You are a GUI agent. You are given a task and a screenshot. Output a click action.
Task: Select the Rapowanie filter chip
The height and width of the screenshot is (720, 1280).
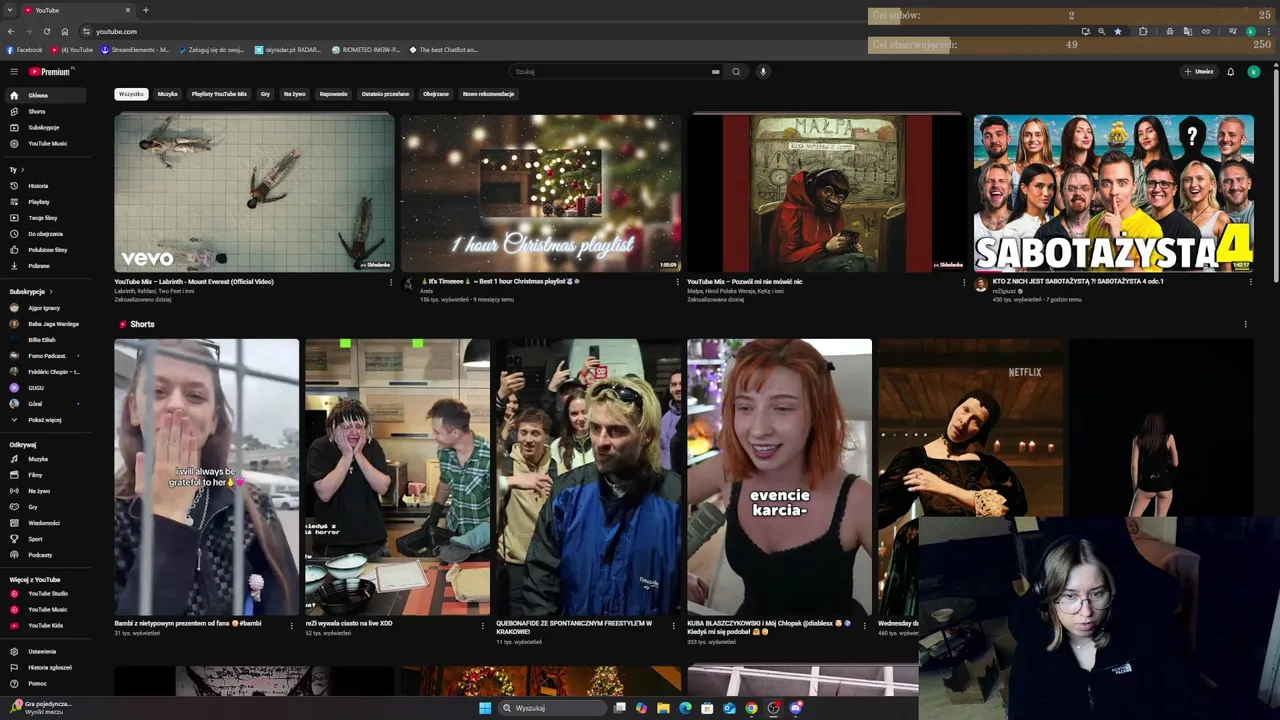pyautogui.click(x=334, y=94)
